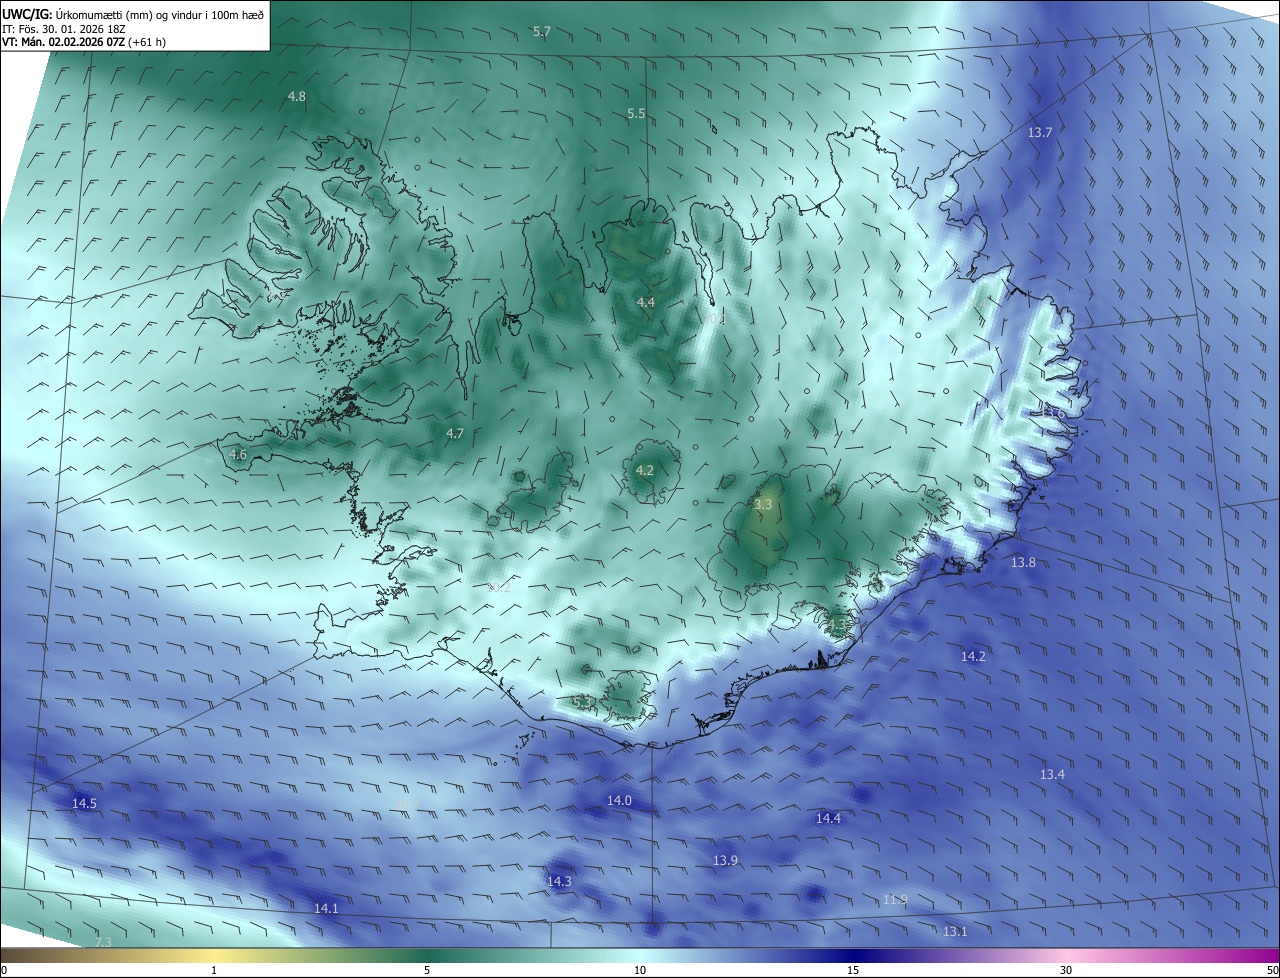1280x978 pixels.
Task: Click the '4.7' value label
Action: coord(455,433)
